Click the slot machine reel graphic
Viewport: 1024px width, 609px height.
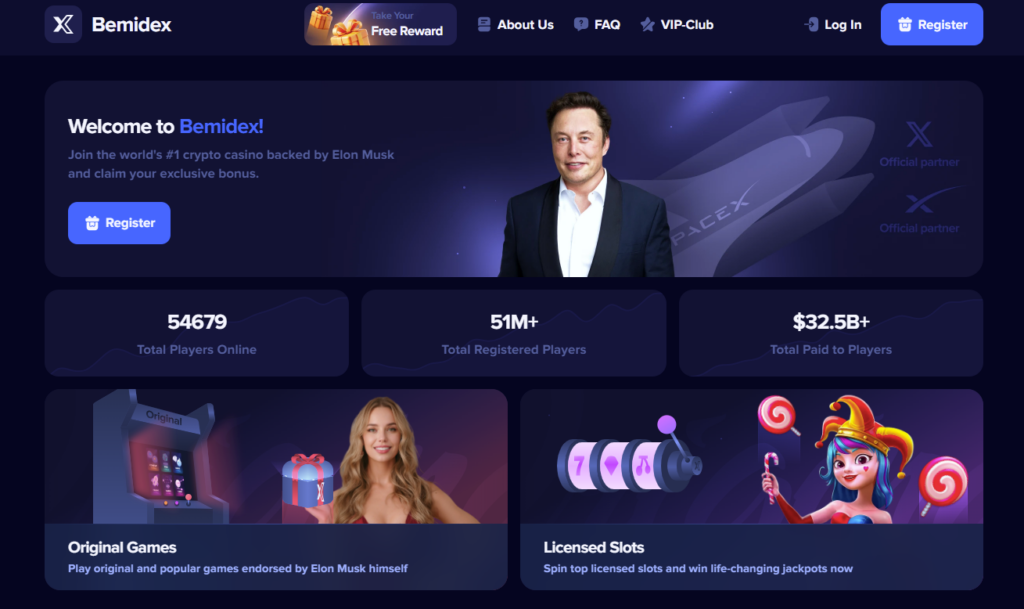pos(628,459)
